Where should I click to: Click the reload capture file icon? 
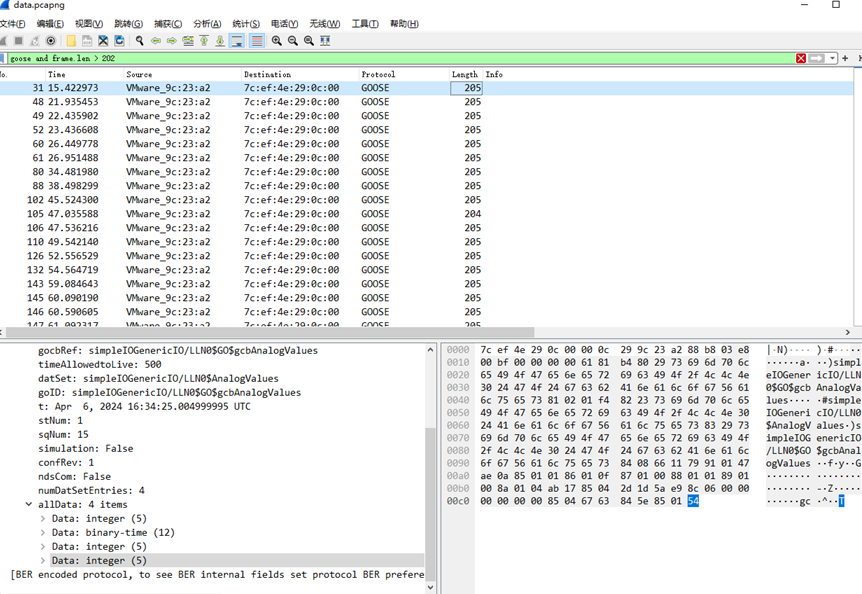pyautogui.click(x=119, y=41)
